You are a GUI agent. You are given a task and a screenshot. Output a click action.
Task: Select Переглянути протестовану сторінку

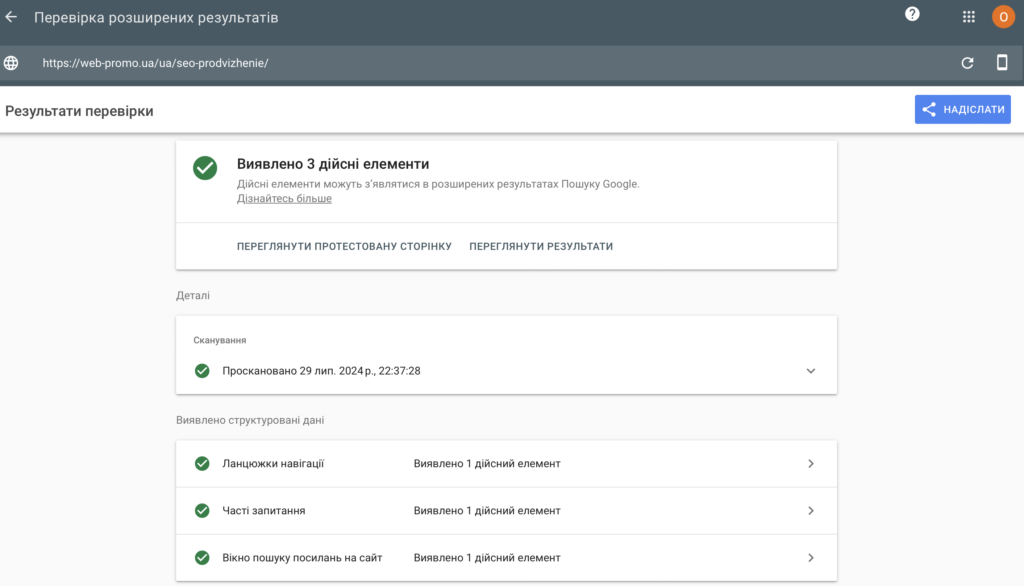344,246
